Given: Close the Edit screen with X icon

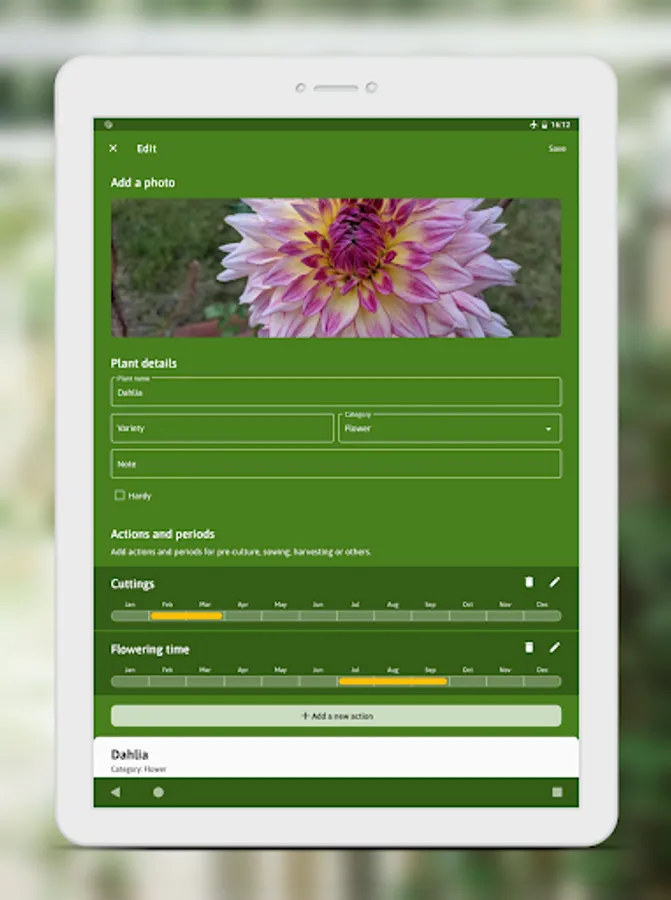Looking at the screenshot, I should 113,148.
